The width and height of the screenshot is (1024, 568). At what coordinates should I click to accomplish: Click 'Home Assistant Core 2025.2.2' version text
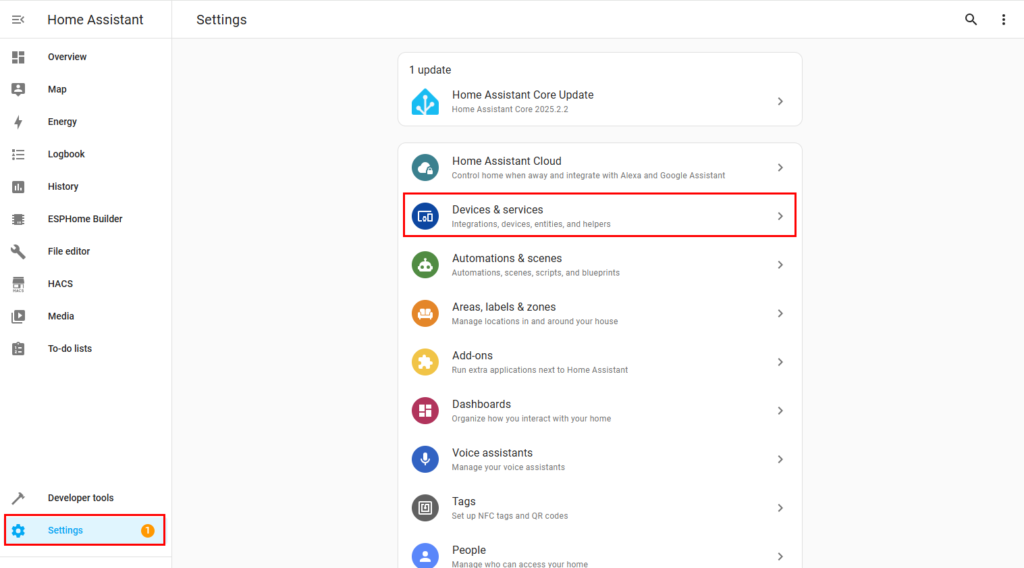tap(510, 110)
